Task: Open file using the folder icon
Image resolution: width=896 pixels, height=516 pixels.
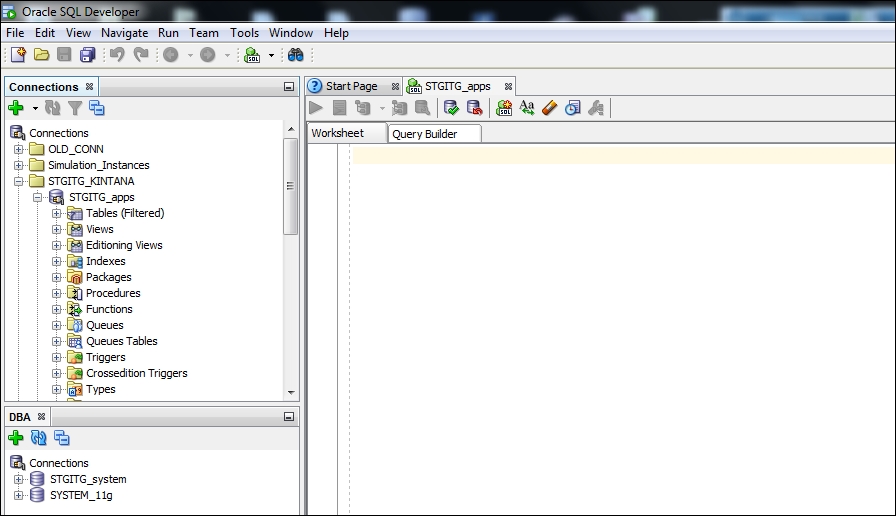Action: (x=41, y=55)
